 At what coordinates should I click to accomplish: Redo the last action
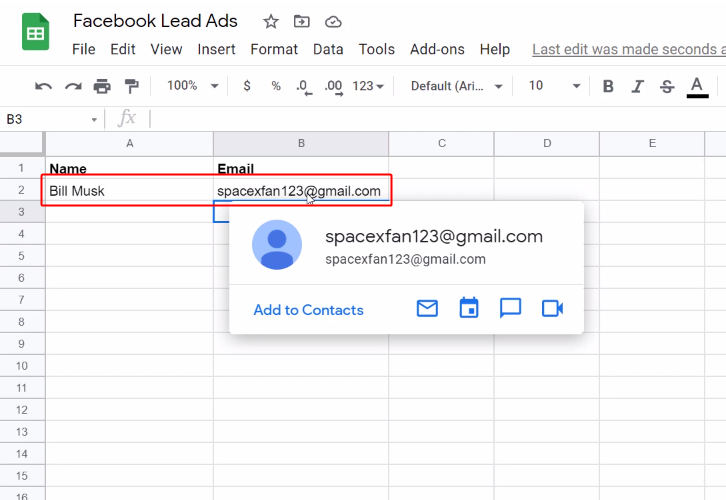click(73, 86)
